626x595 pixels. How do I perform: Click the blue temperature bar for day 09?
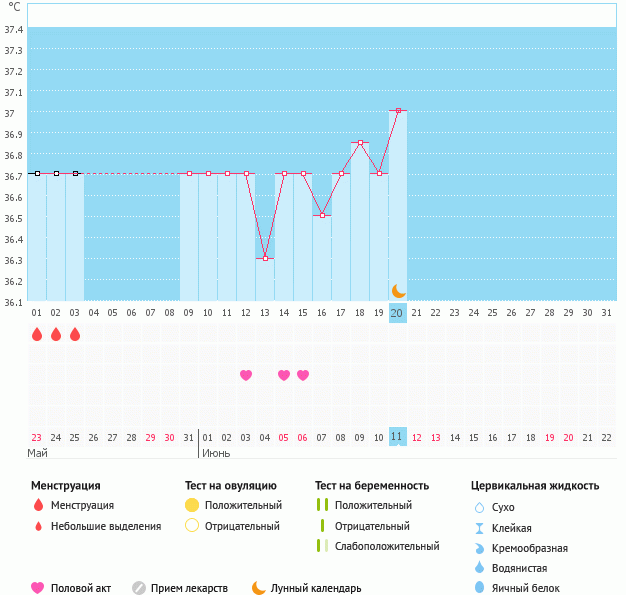[189, 240]
